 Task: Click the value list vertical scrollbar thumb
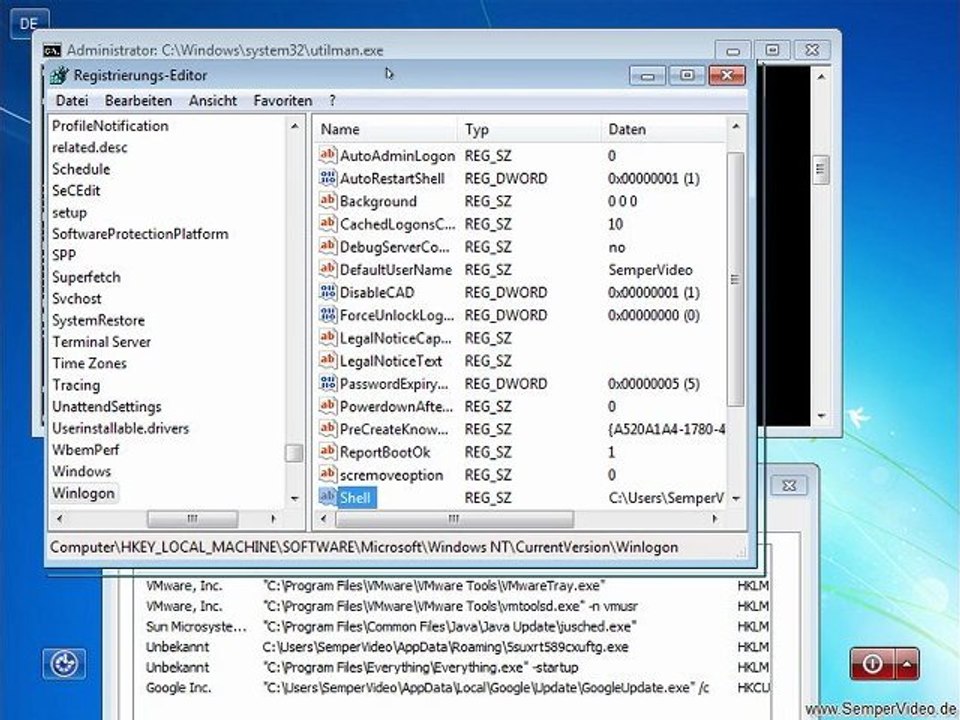(x=735, y=279)
